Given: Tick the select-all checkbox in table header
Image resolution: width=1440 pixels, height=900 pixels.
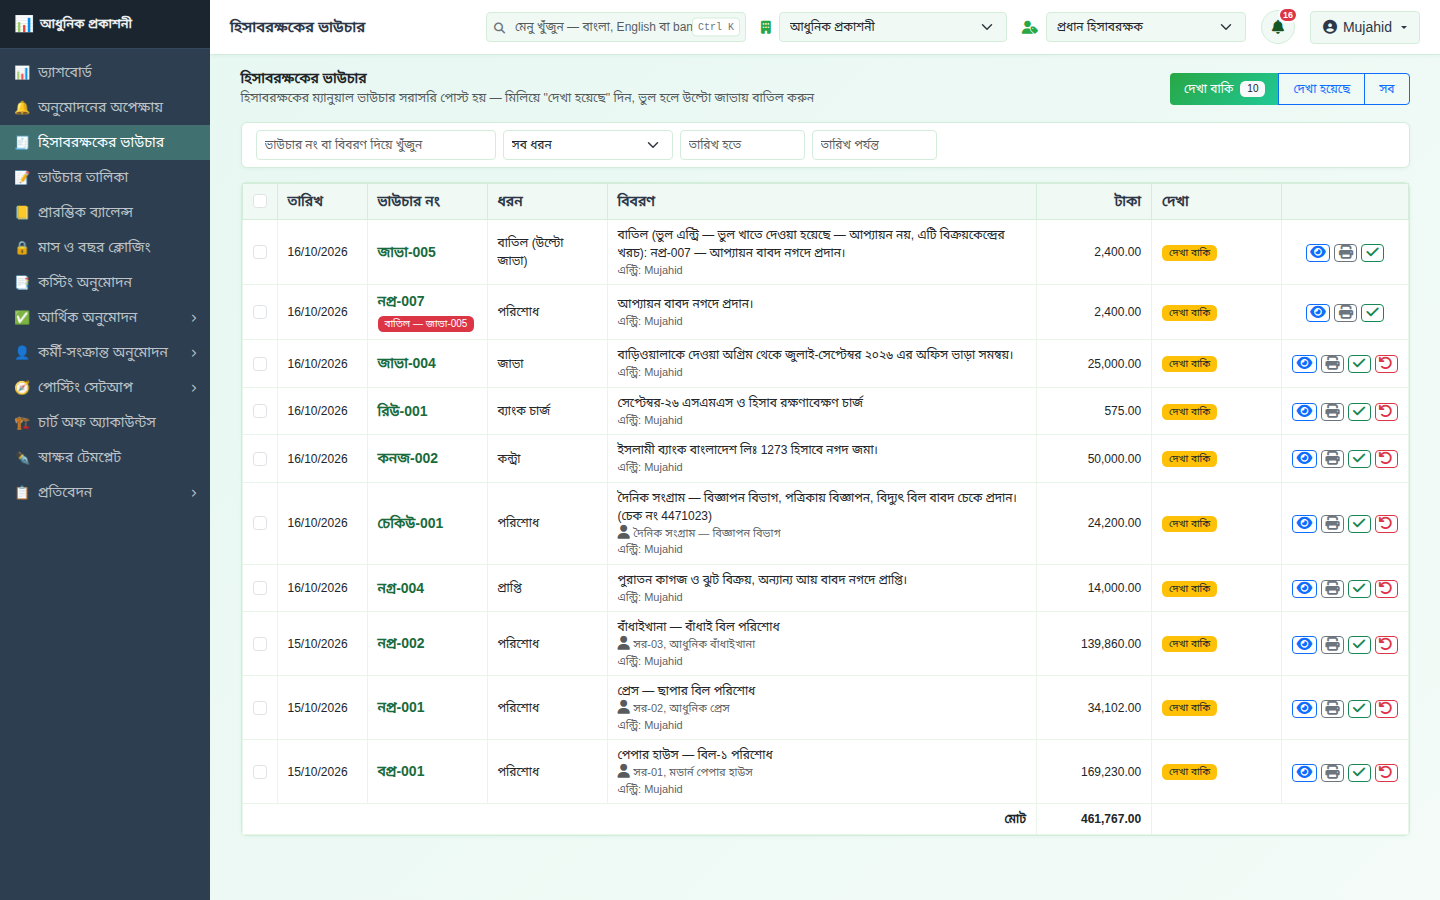Looking at the screenshot, I should point(260,201).
